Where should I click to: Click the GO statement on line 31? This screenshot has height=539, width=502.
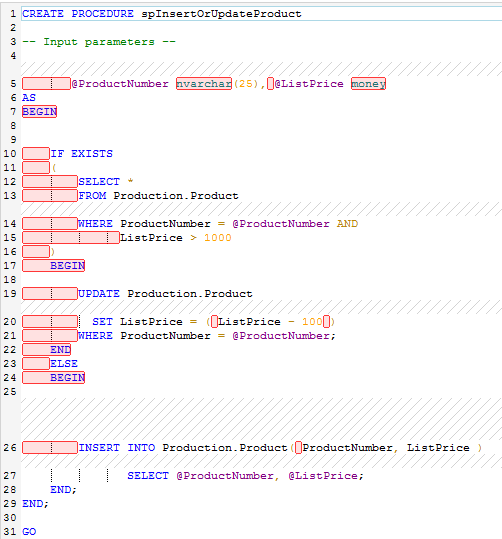pos(29,531)
